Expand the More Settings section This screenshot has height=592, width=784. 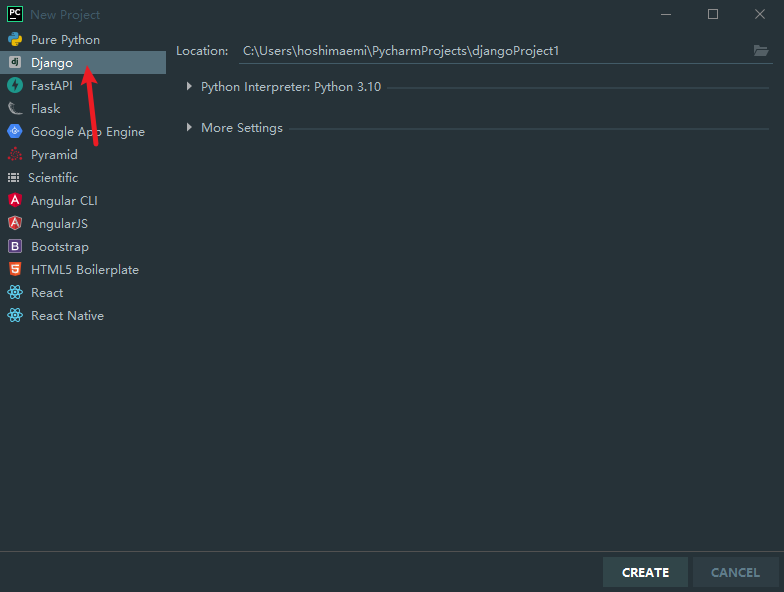[189, 128]
